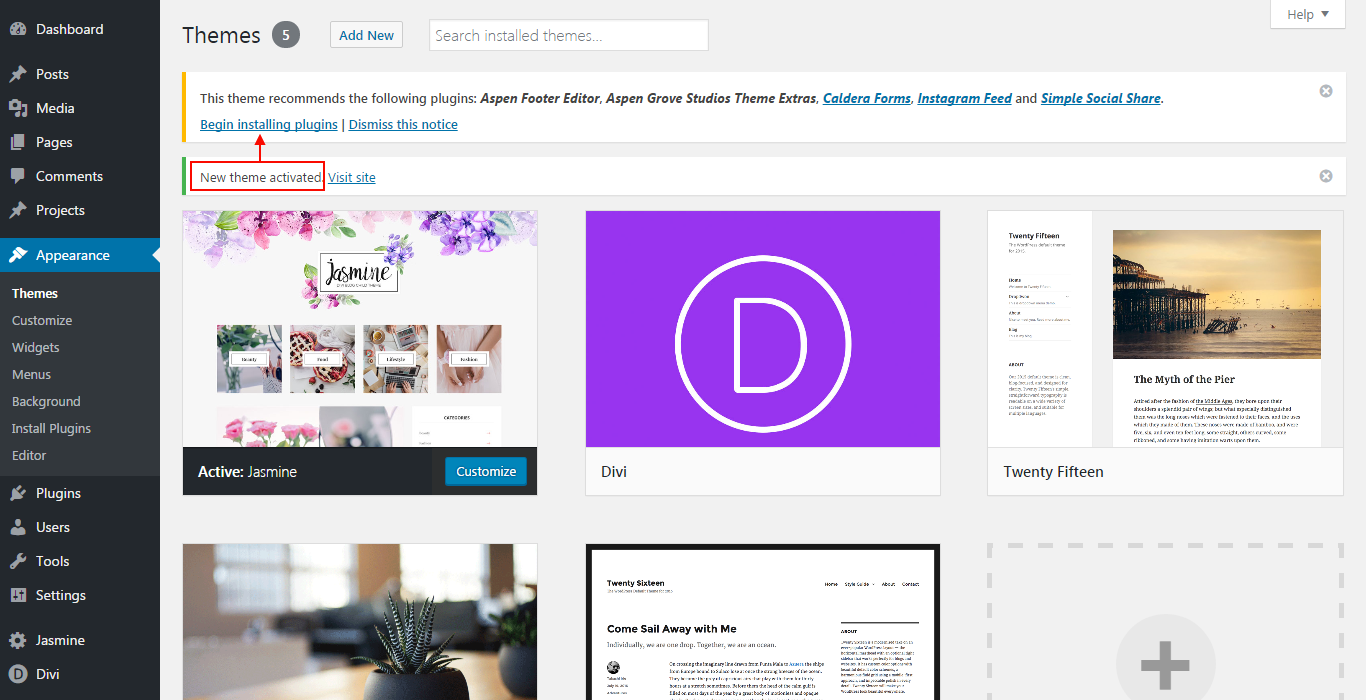Click the Users person icon

(18, 527)
